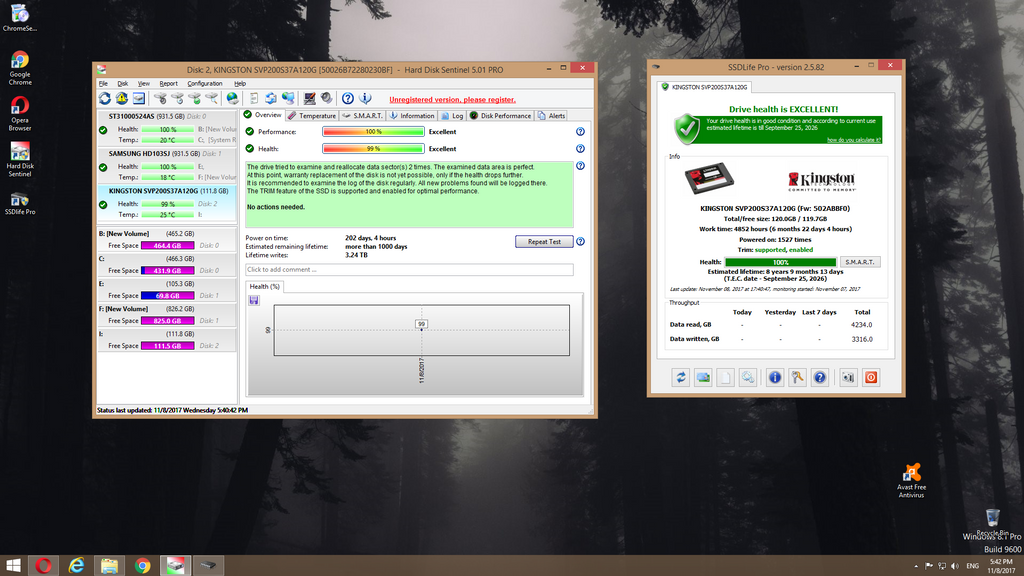Open the Report menu

click(168, 83)
